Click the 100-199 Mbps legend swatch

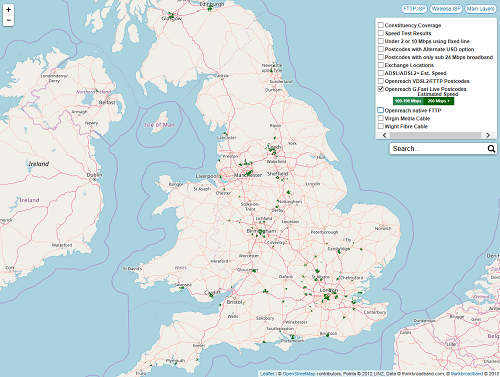[x=408, y=101]
